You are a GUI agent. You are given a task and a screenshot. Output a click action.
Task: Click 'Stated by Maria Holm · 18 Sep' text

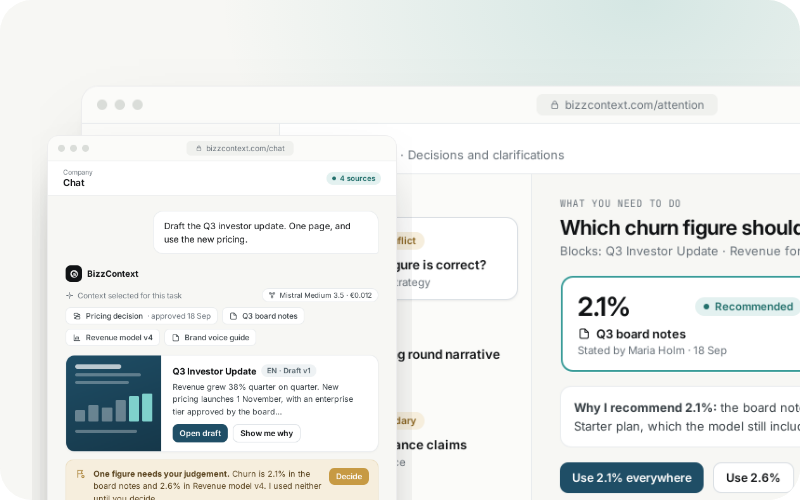pos(652,351)
